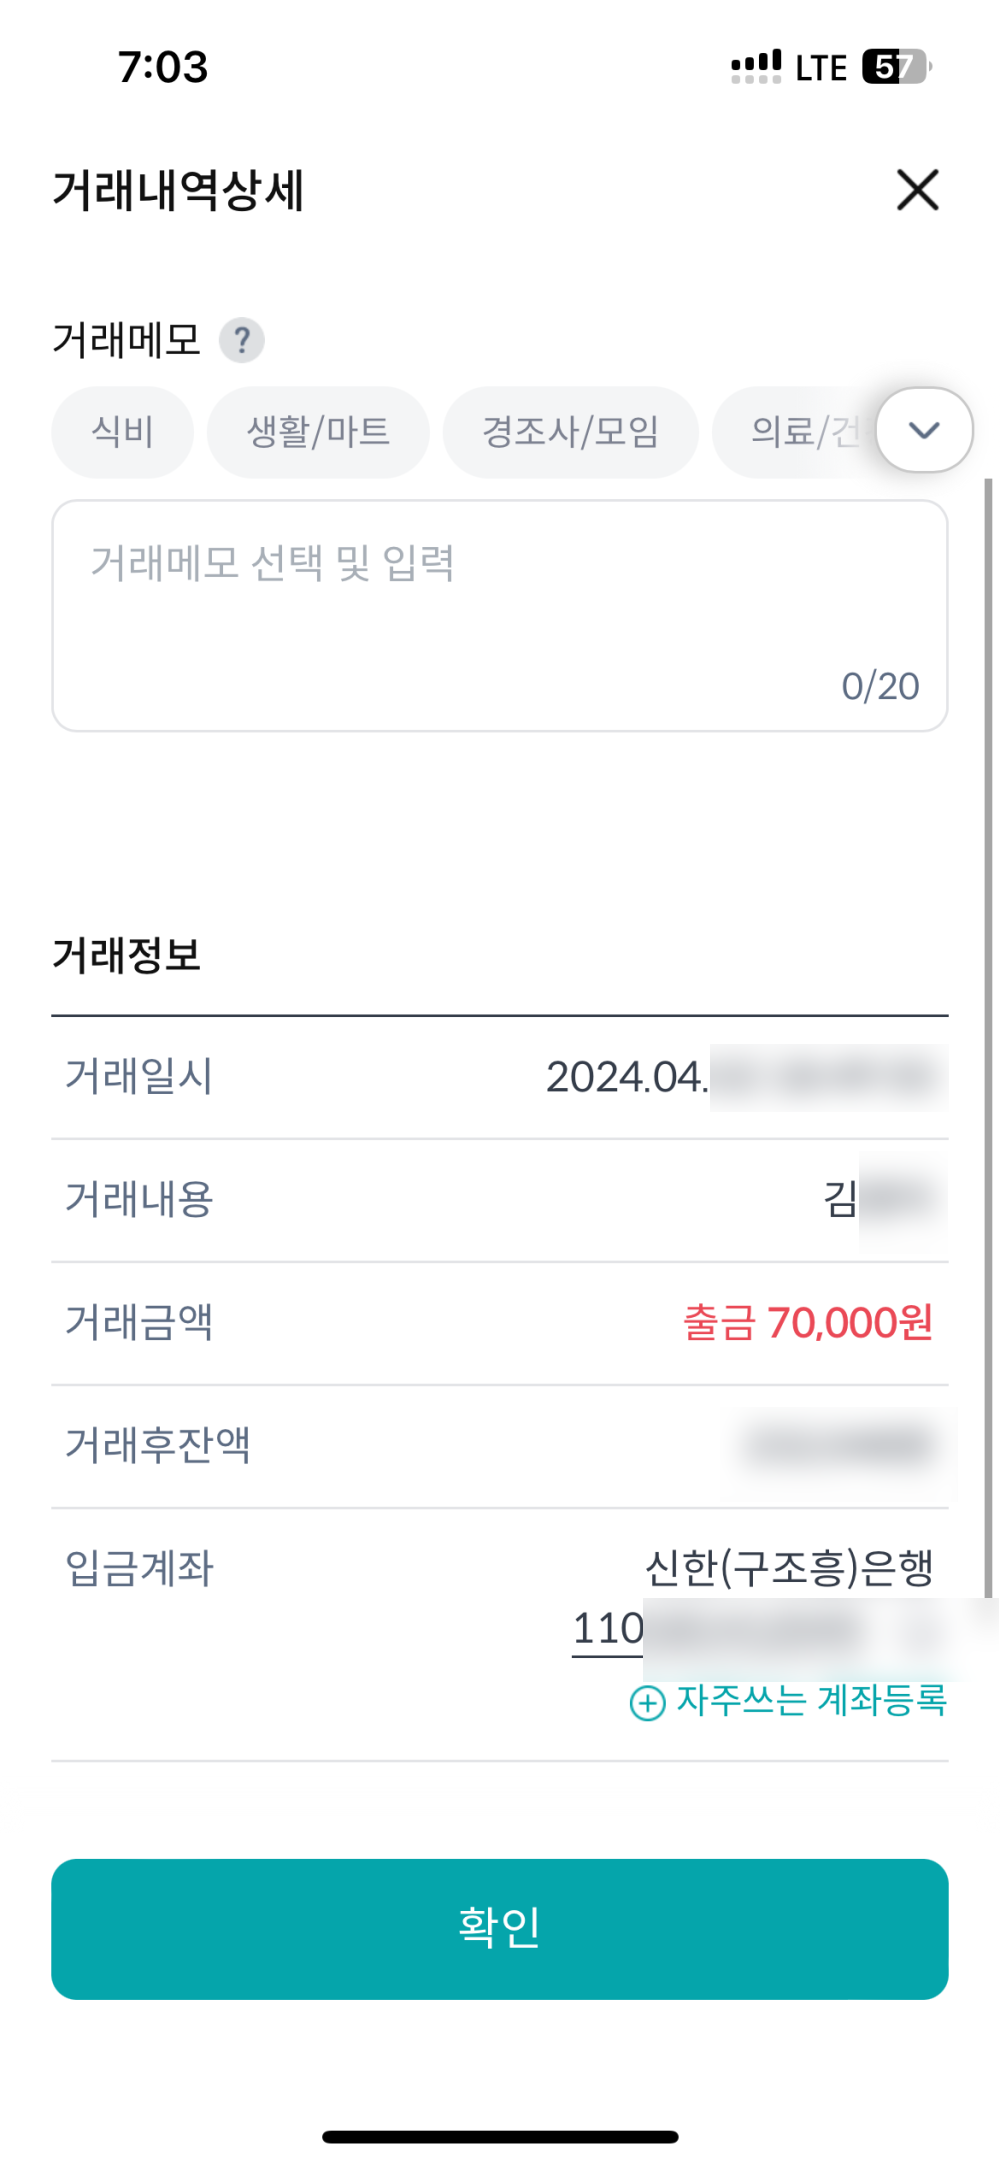This screenshot has height=2164, width=1000.
Task: Select the 경조사/모임 memo category chip
Action: 570,432
